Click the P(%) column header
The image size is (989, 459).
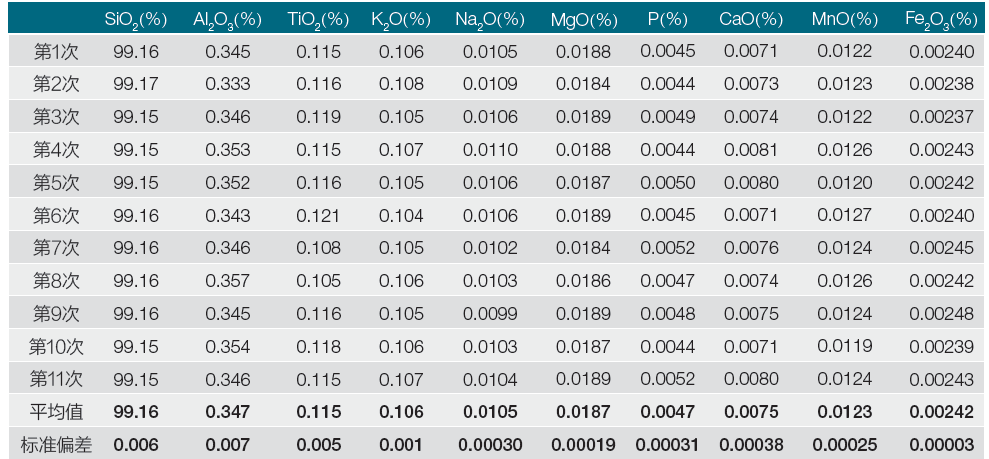[x=667, y=20]
